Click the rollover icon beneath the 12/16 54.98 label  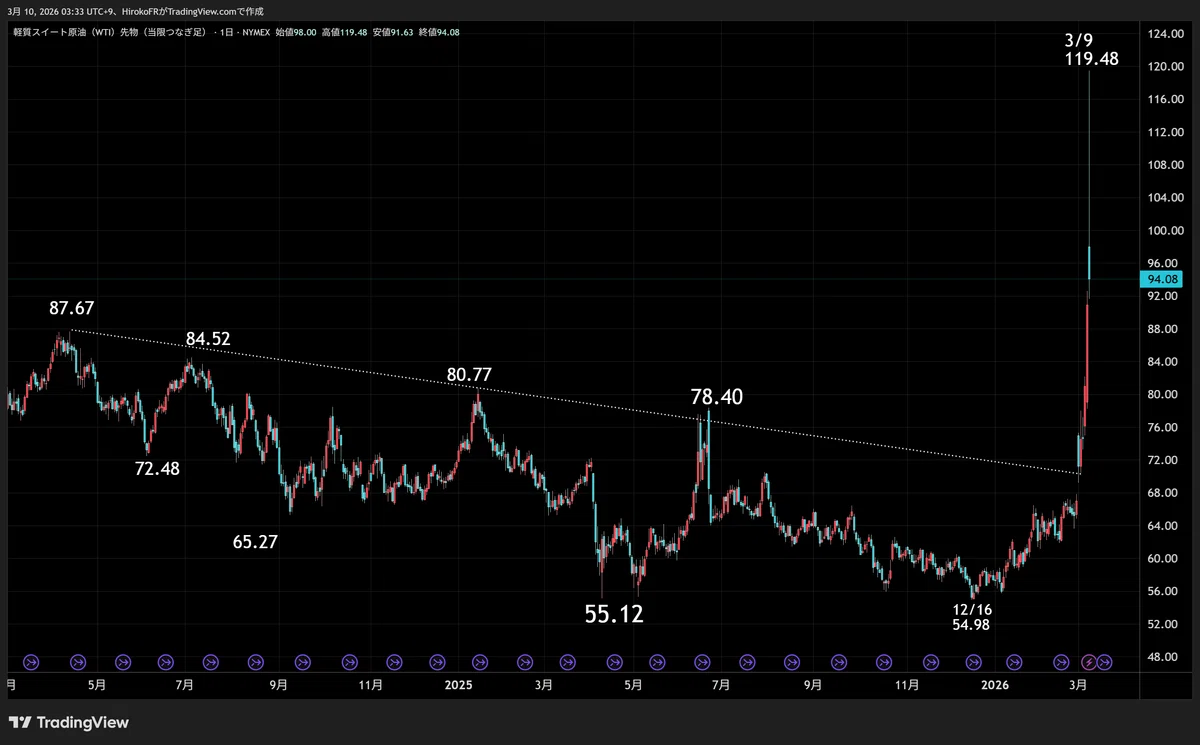[x=973, y=661]
